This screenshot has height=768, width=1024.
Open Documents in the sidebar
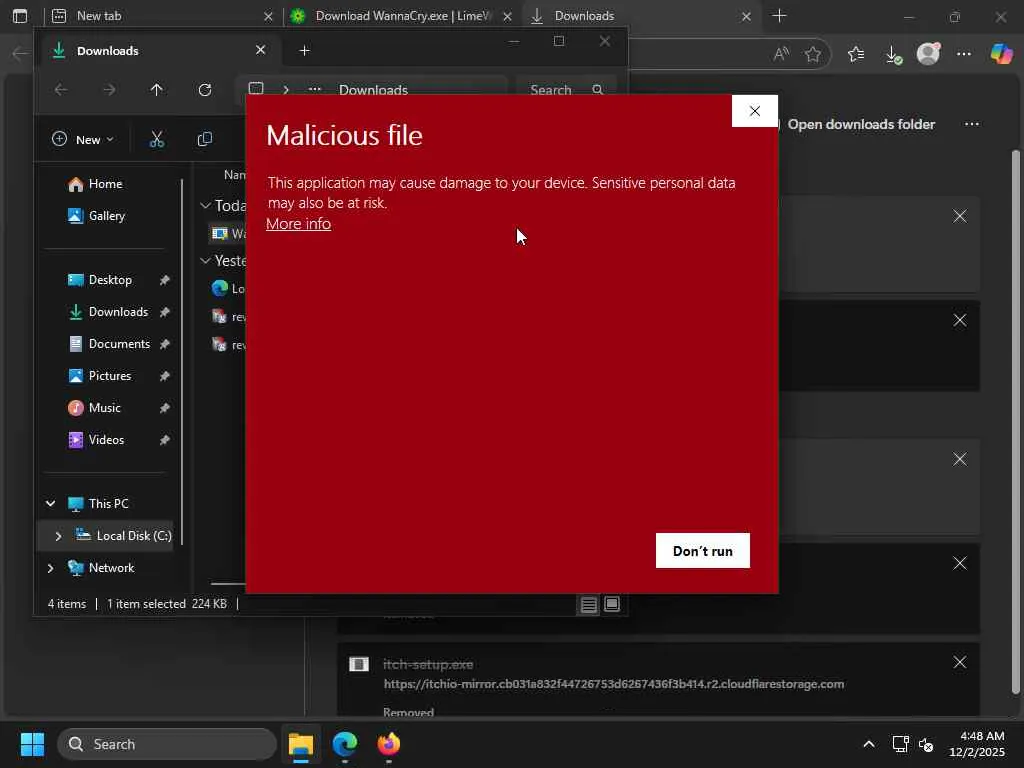[x=119, y=344]
